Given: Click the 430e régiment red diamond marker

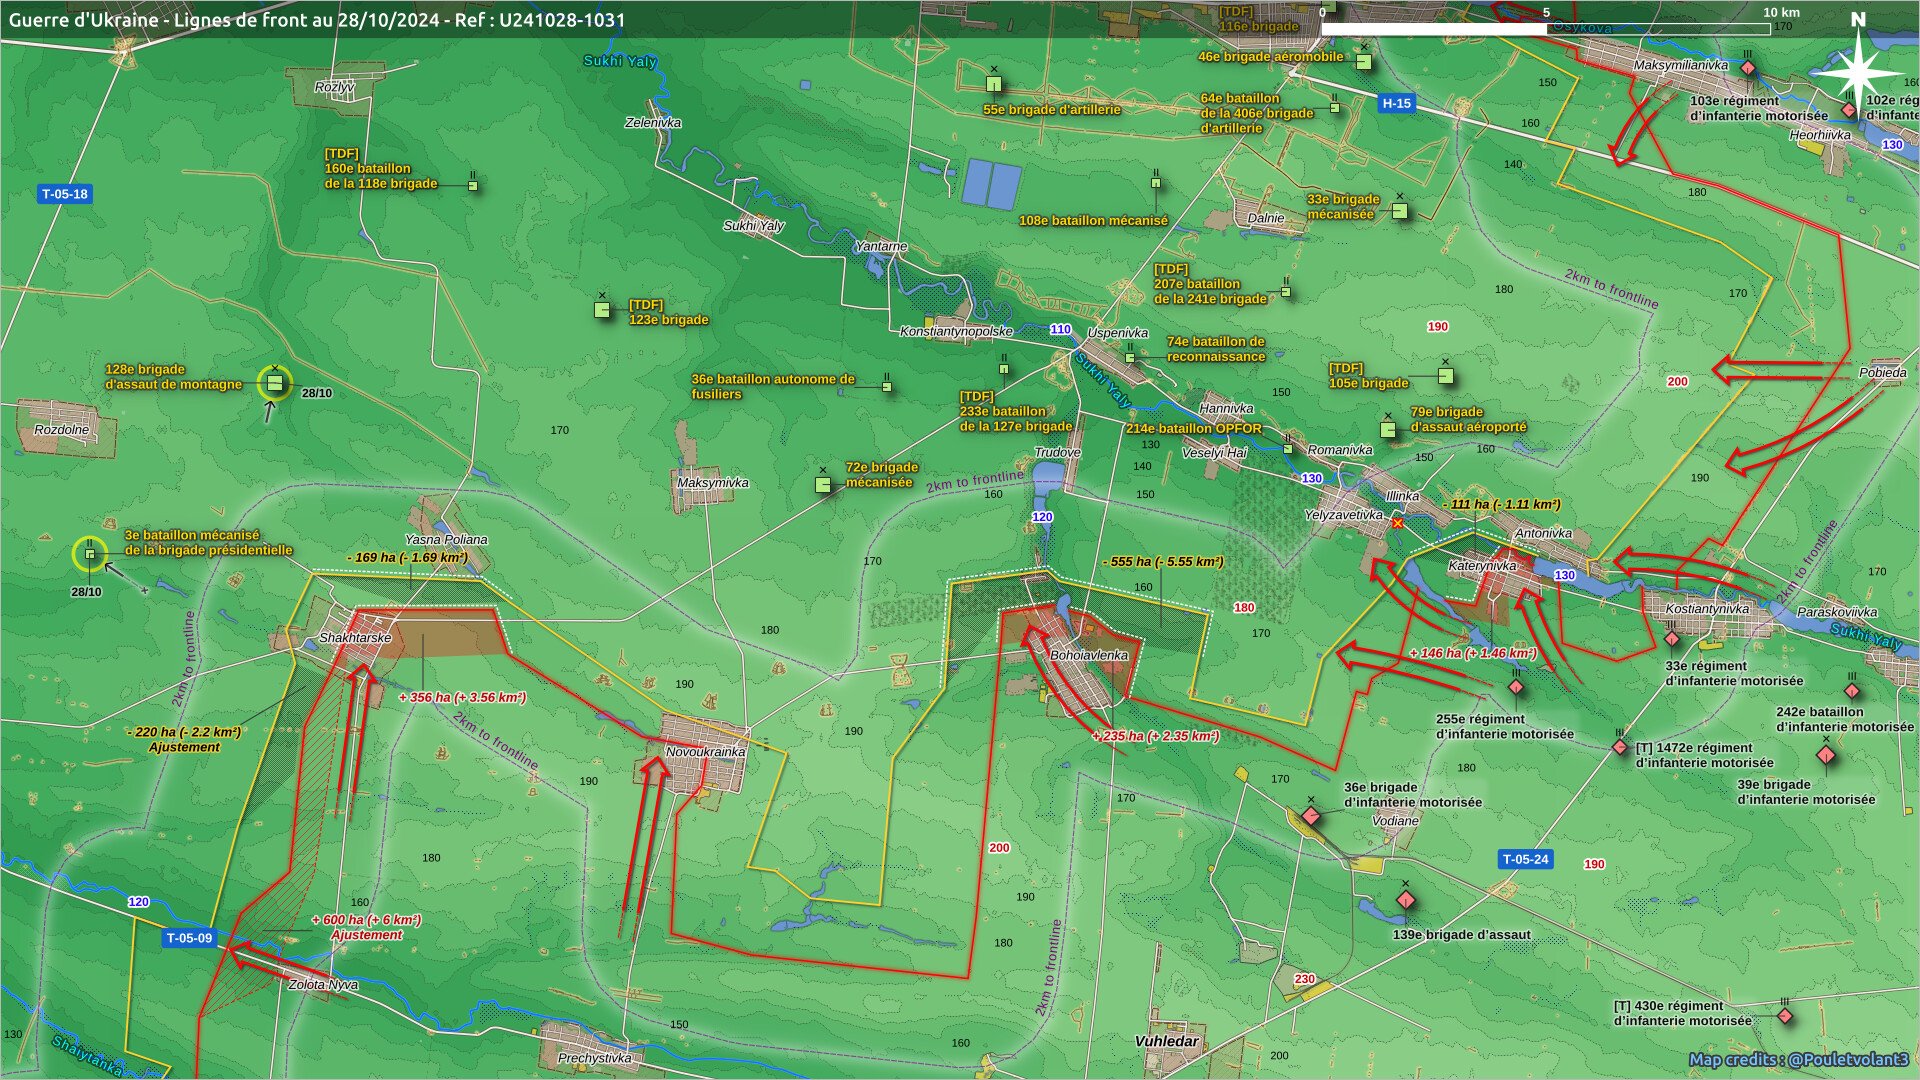Looking at the screenshot, I should 1785,1016.
